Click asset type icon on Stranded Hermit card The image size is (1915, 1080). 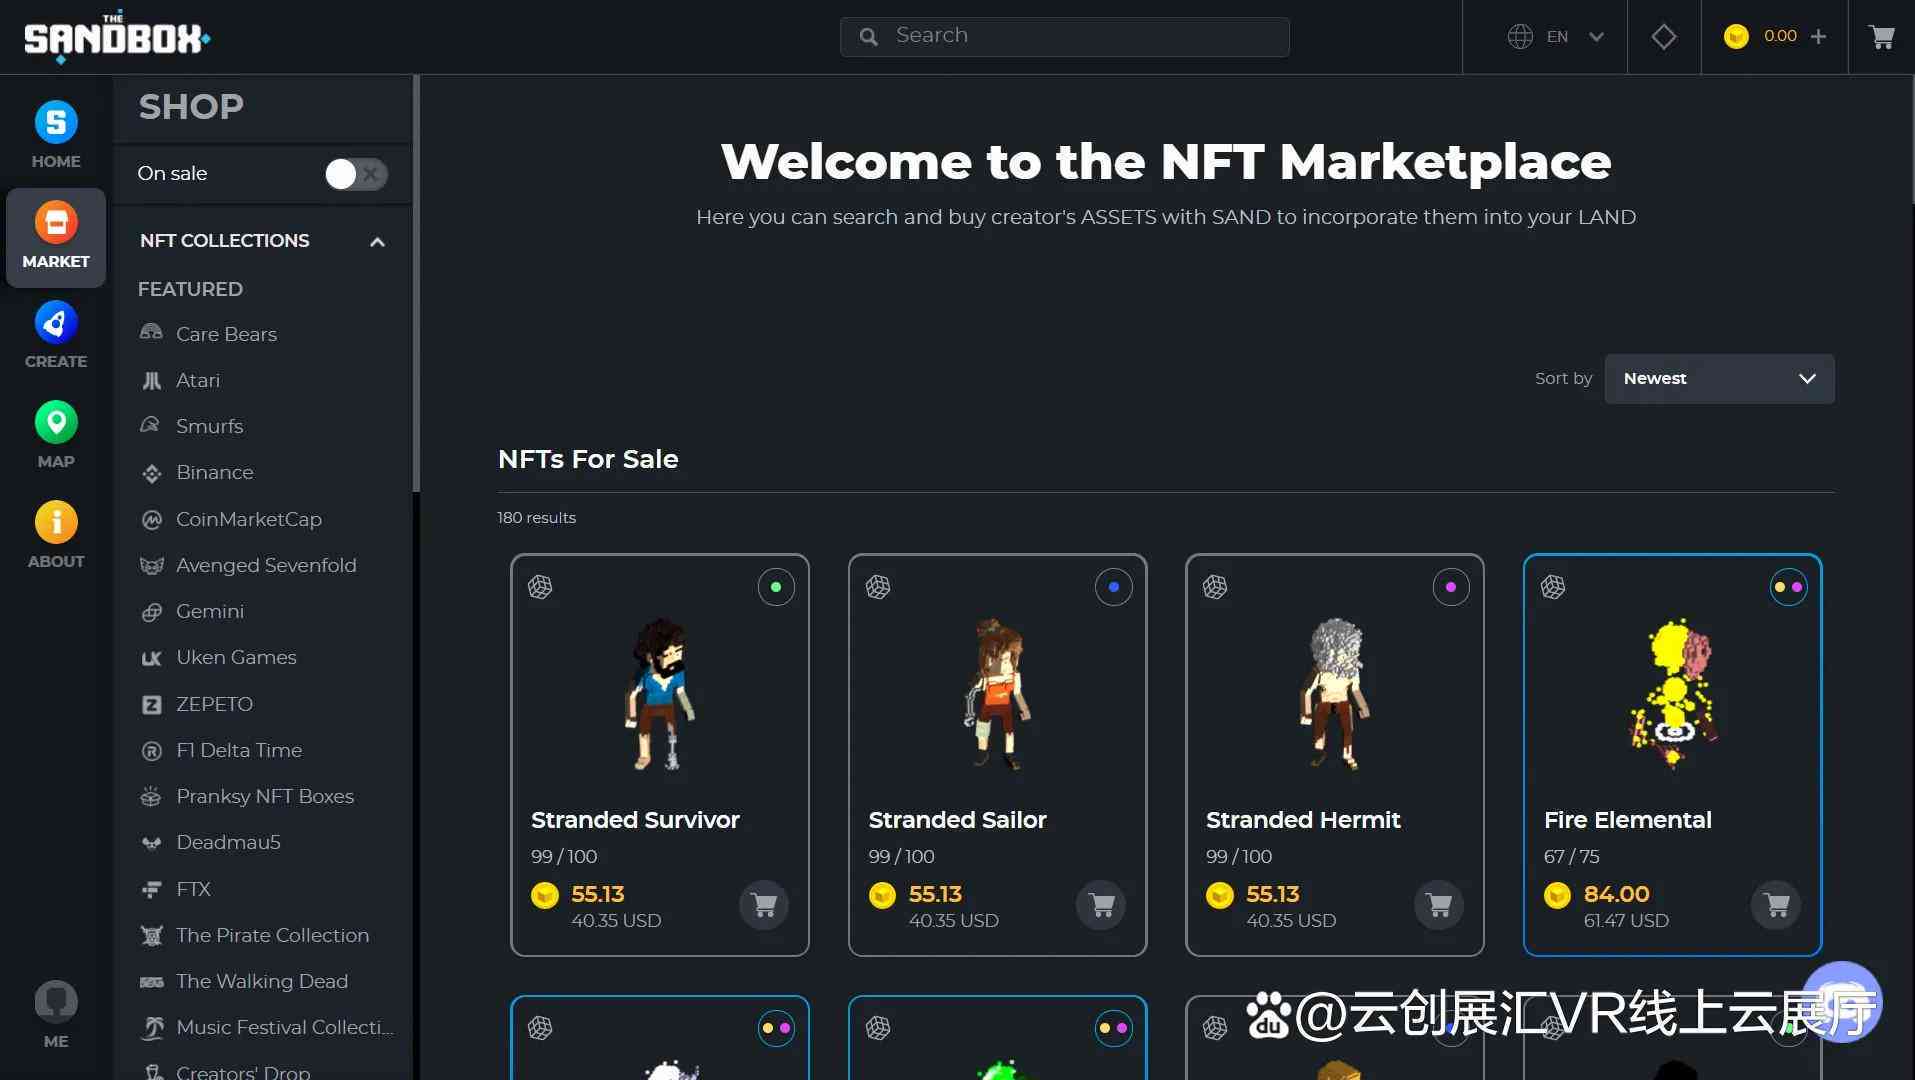click(x=1215, y=587)
